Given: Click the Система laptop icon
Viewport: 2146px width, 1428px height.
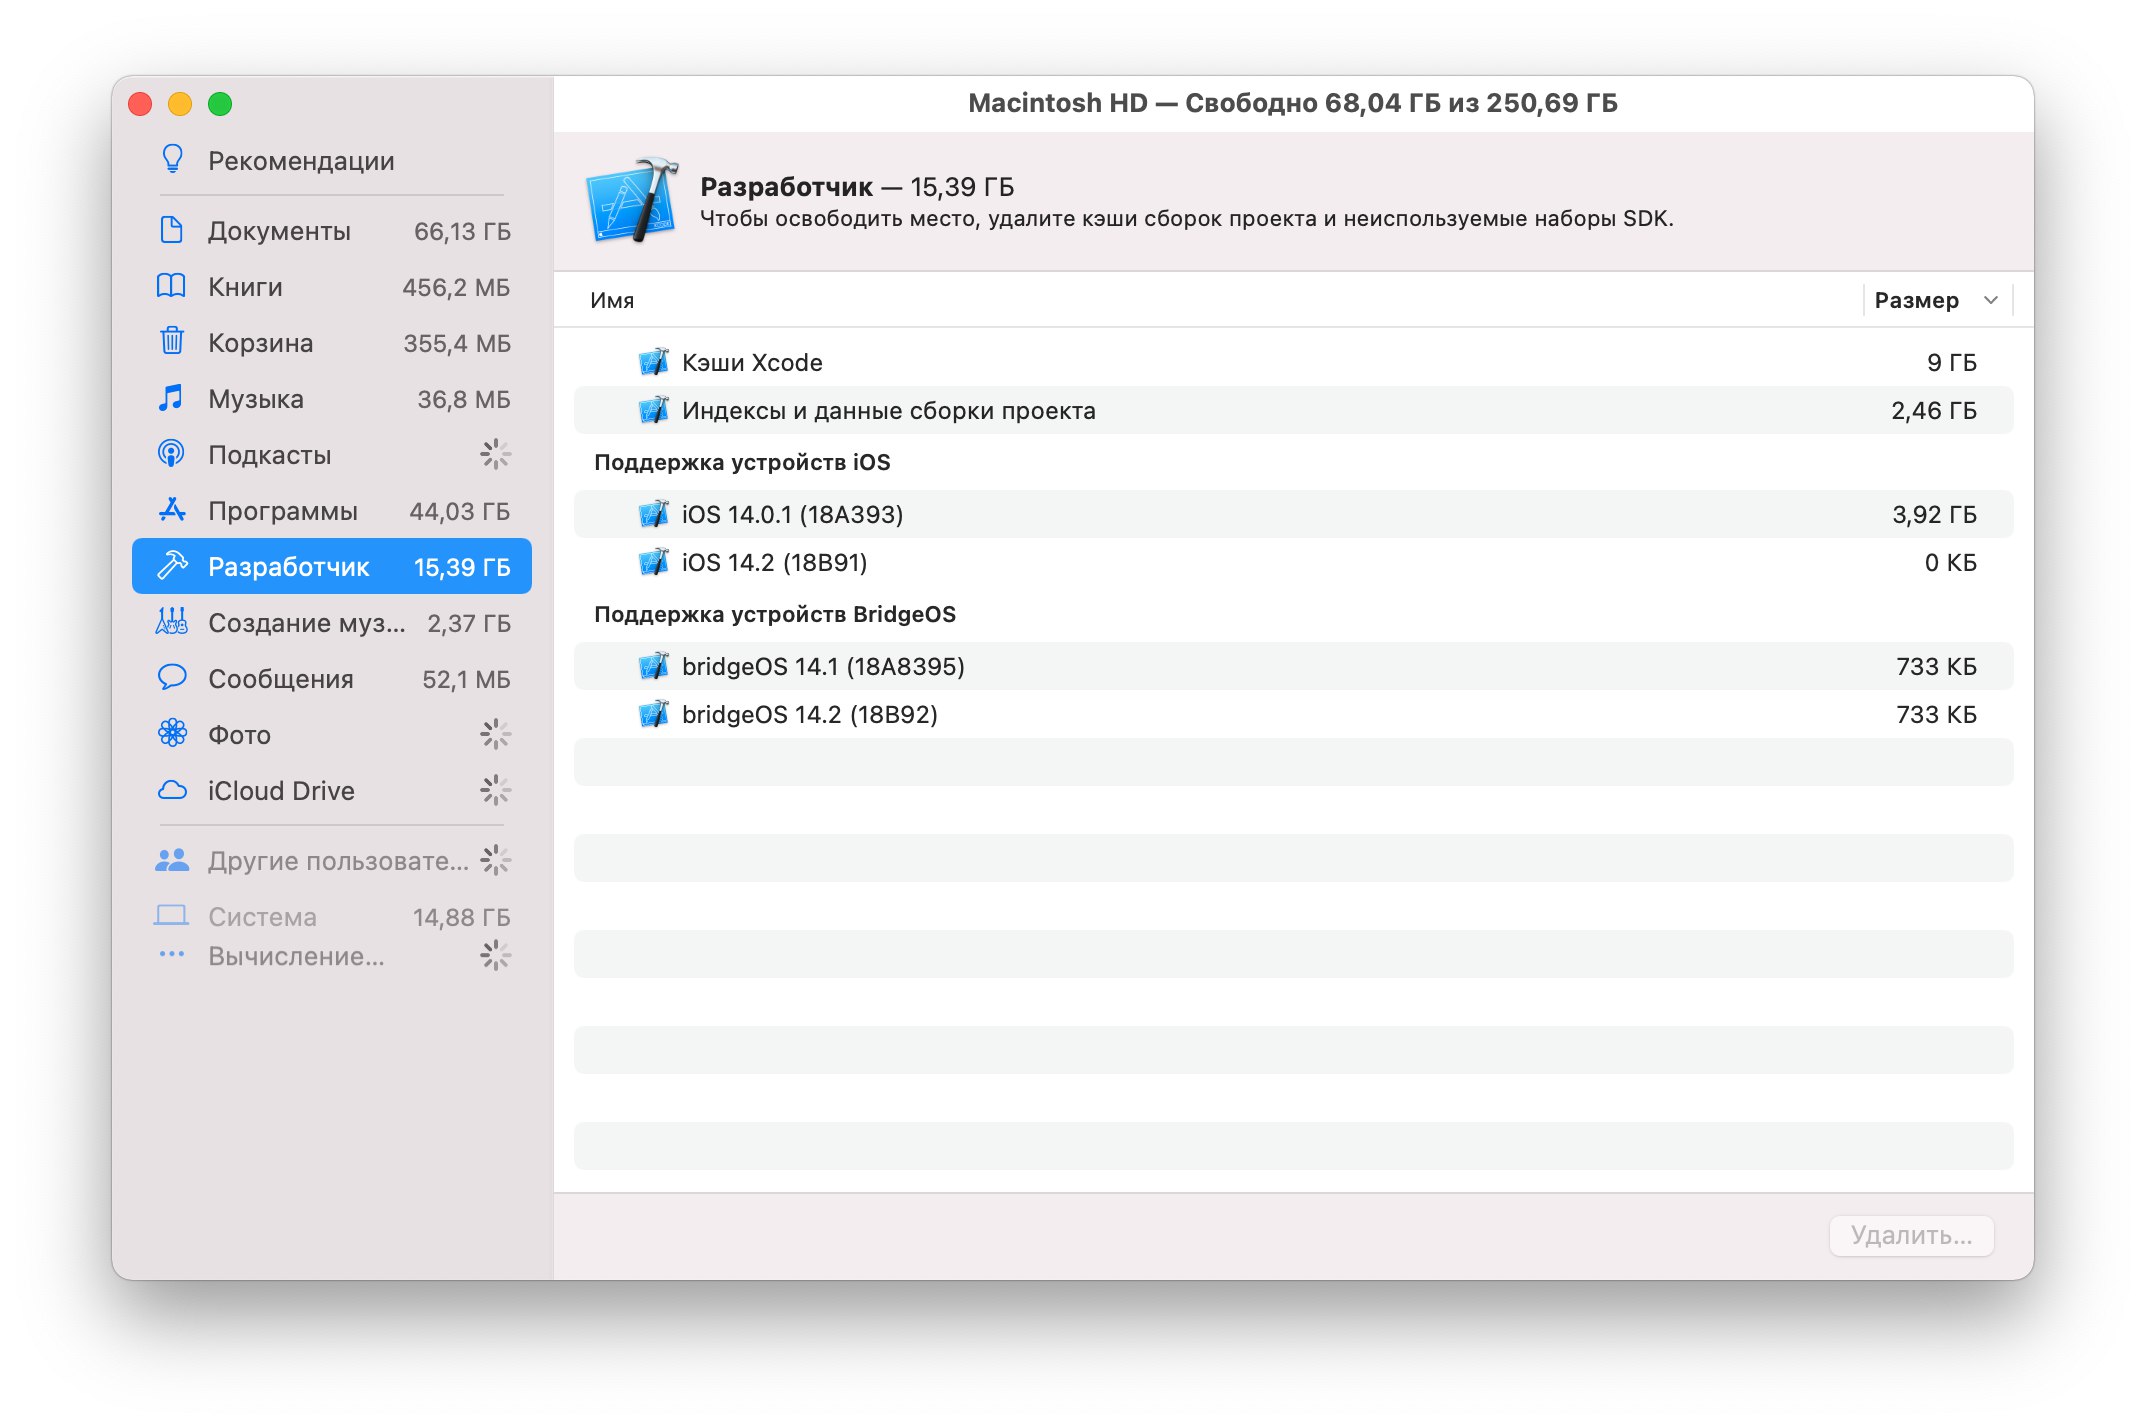Looking at the screenshot, I should [x=172, y=916].
